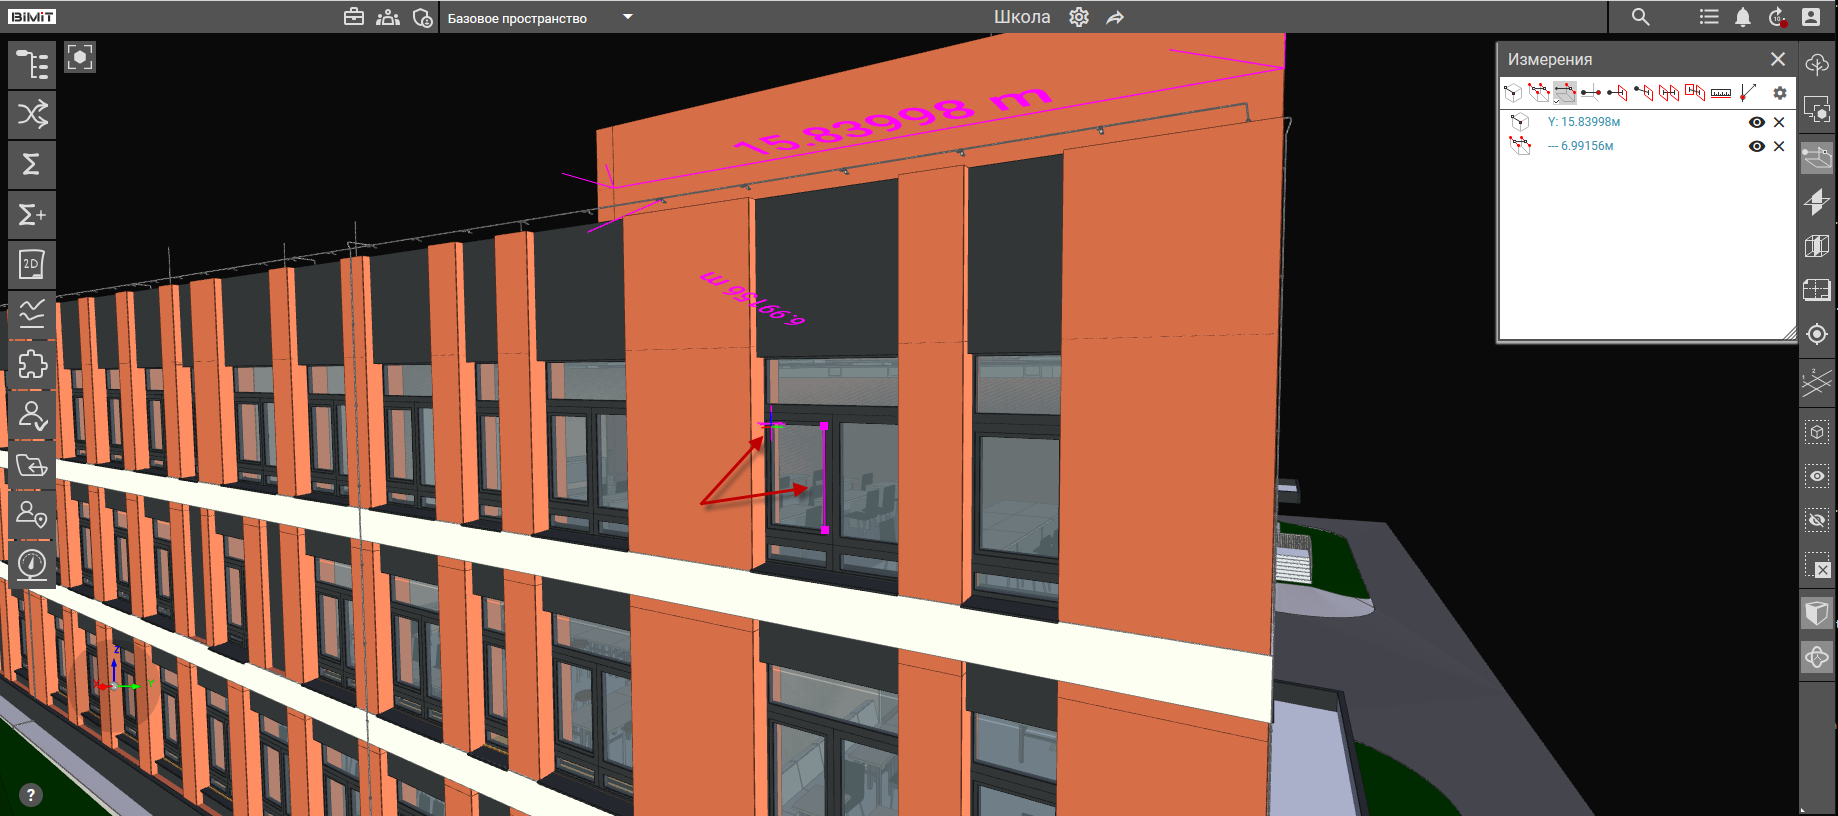Expand the Базовое пространство dropdown
Image resolution: width=1838 pixels, height=816 pixels.
(x=628, y=17)
